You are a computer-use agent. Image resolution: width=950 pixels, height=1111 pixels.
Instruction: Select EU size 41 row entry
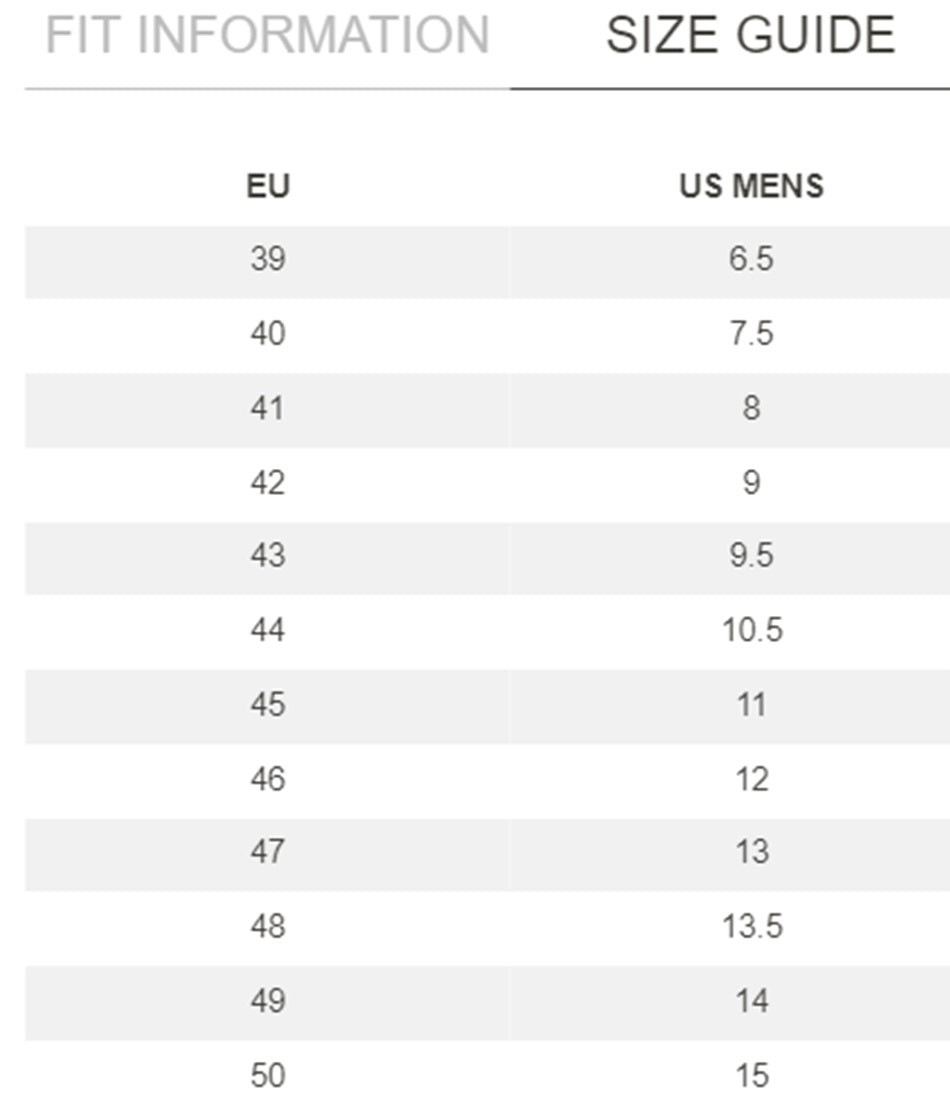click(268, 408)
